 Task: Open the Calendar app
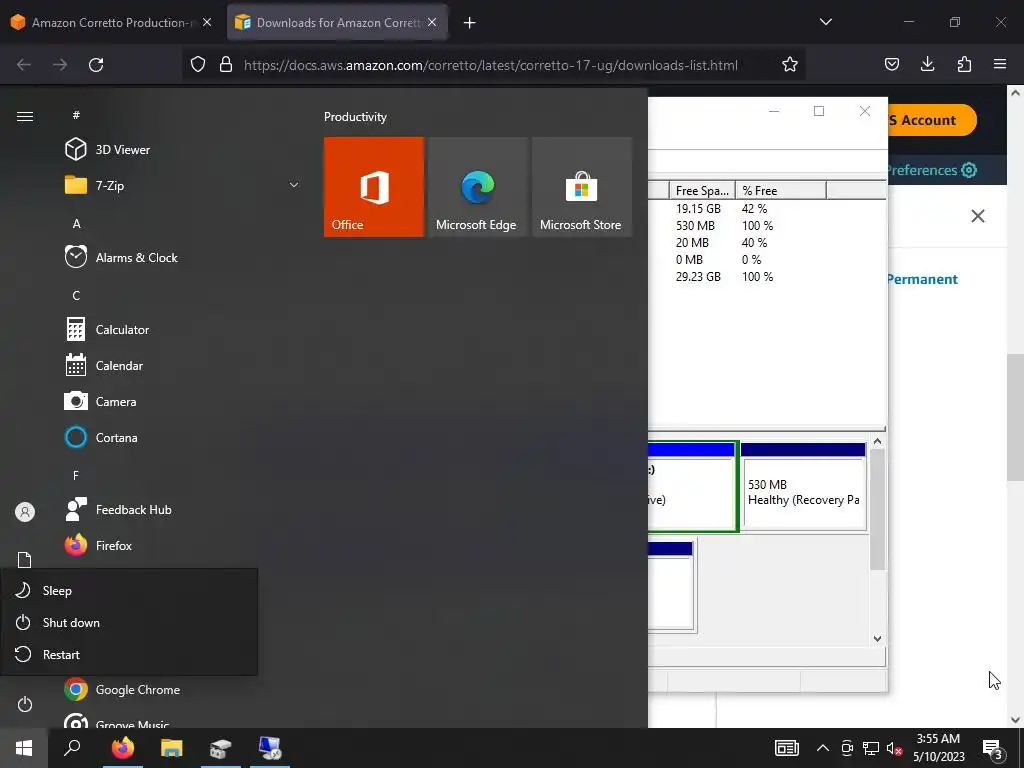point(104,366)
